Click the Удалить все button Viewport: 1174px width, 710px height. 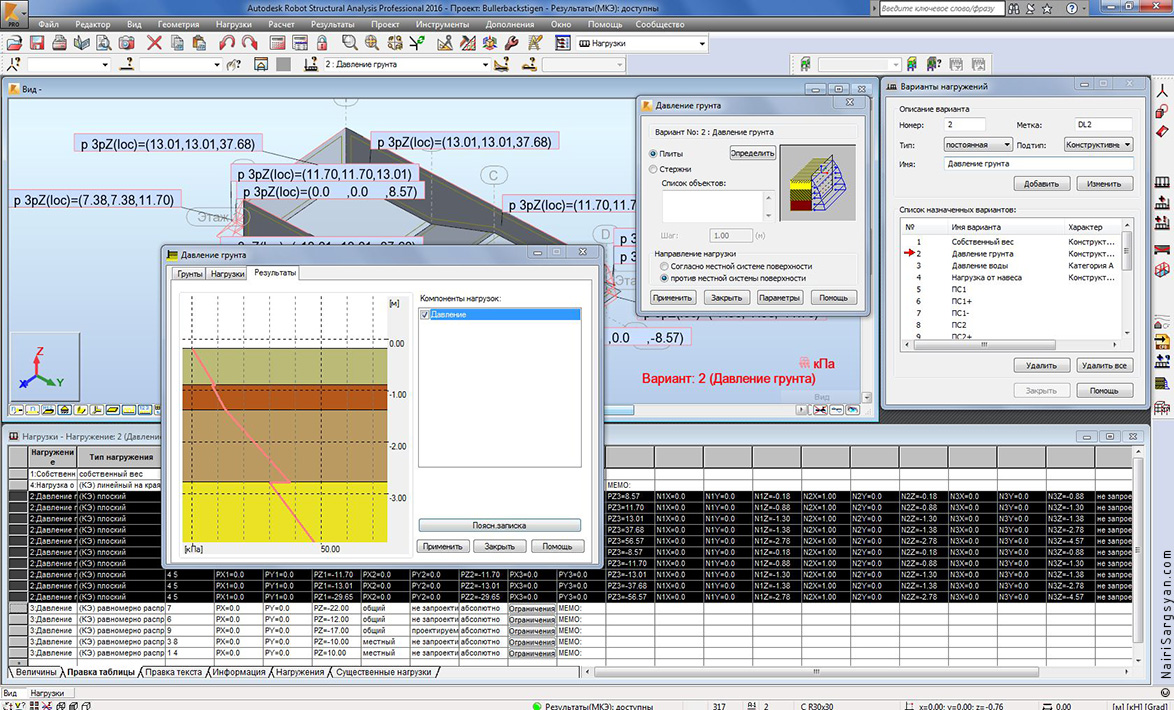[x=1104, y=365]
